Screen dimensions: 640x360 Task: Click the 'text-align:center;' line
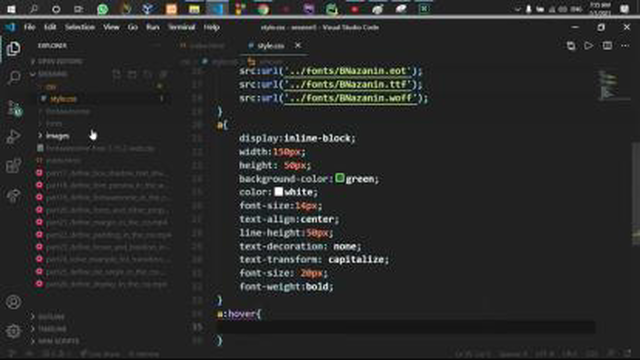click(x=289, y=219)
